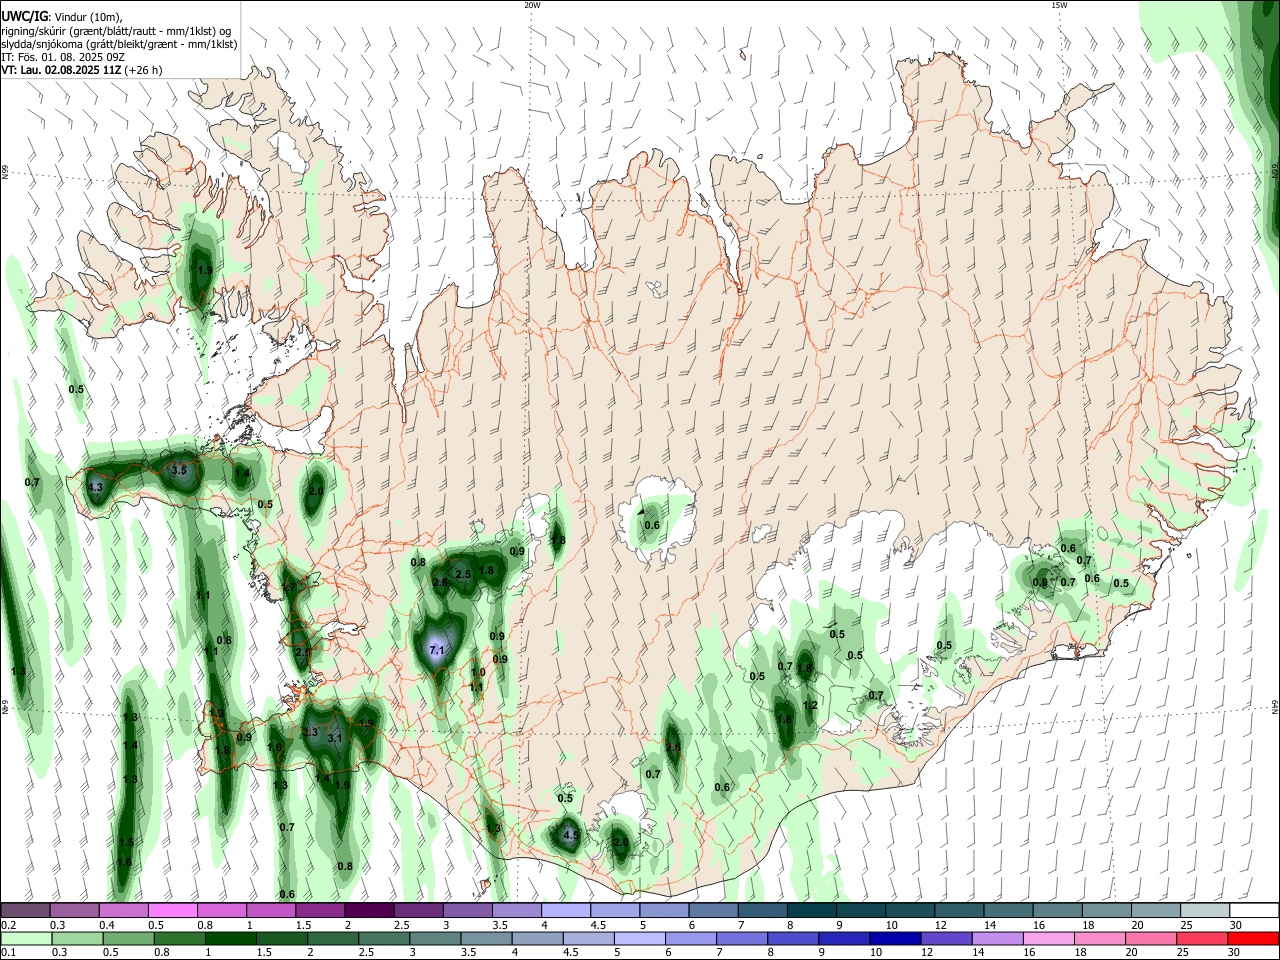Click the 3.1 precipitation value on the map
1280x960 pixels.
coord(336,738)
